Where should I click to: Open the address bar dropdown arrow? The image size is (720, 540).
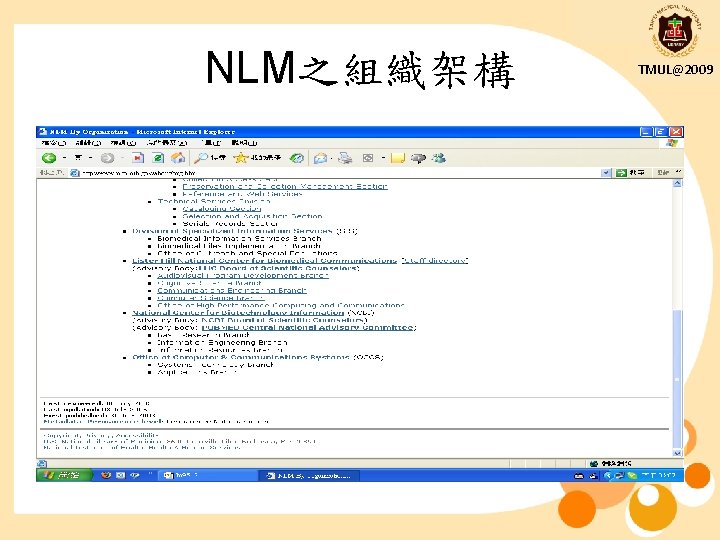(606, 173)
